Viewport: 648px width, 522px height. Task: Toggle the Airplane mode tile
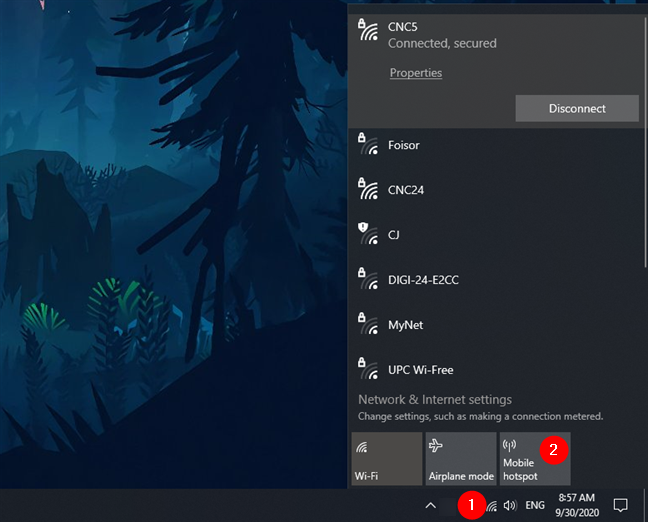461,459
